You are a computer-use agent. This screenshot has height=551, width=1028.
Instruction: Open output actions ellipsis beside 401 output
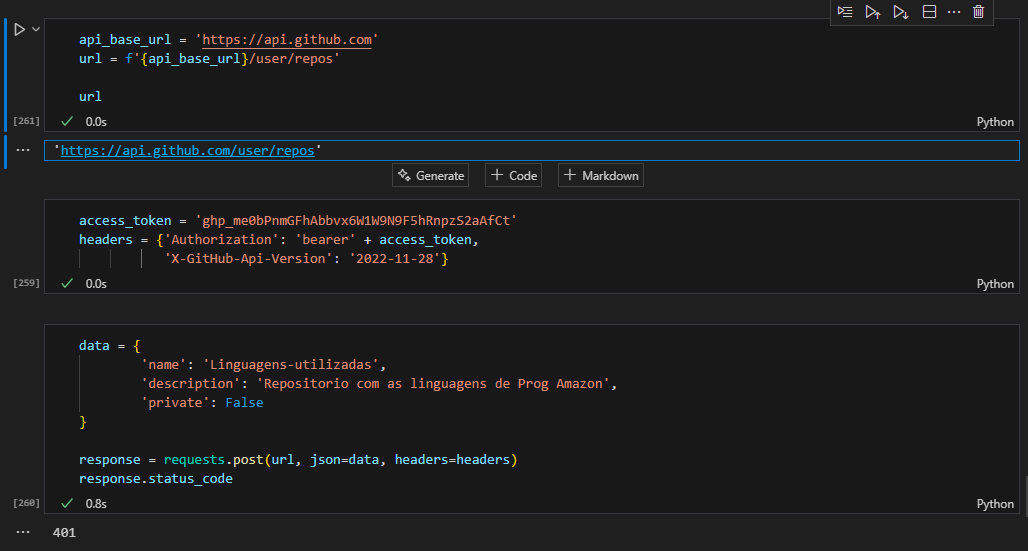[x=23, y=532]
